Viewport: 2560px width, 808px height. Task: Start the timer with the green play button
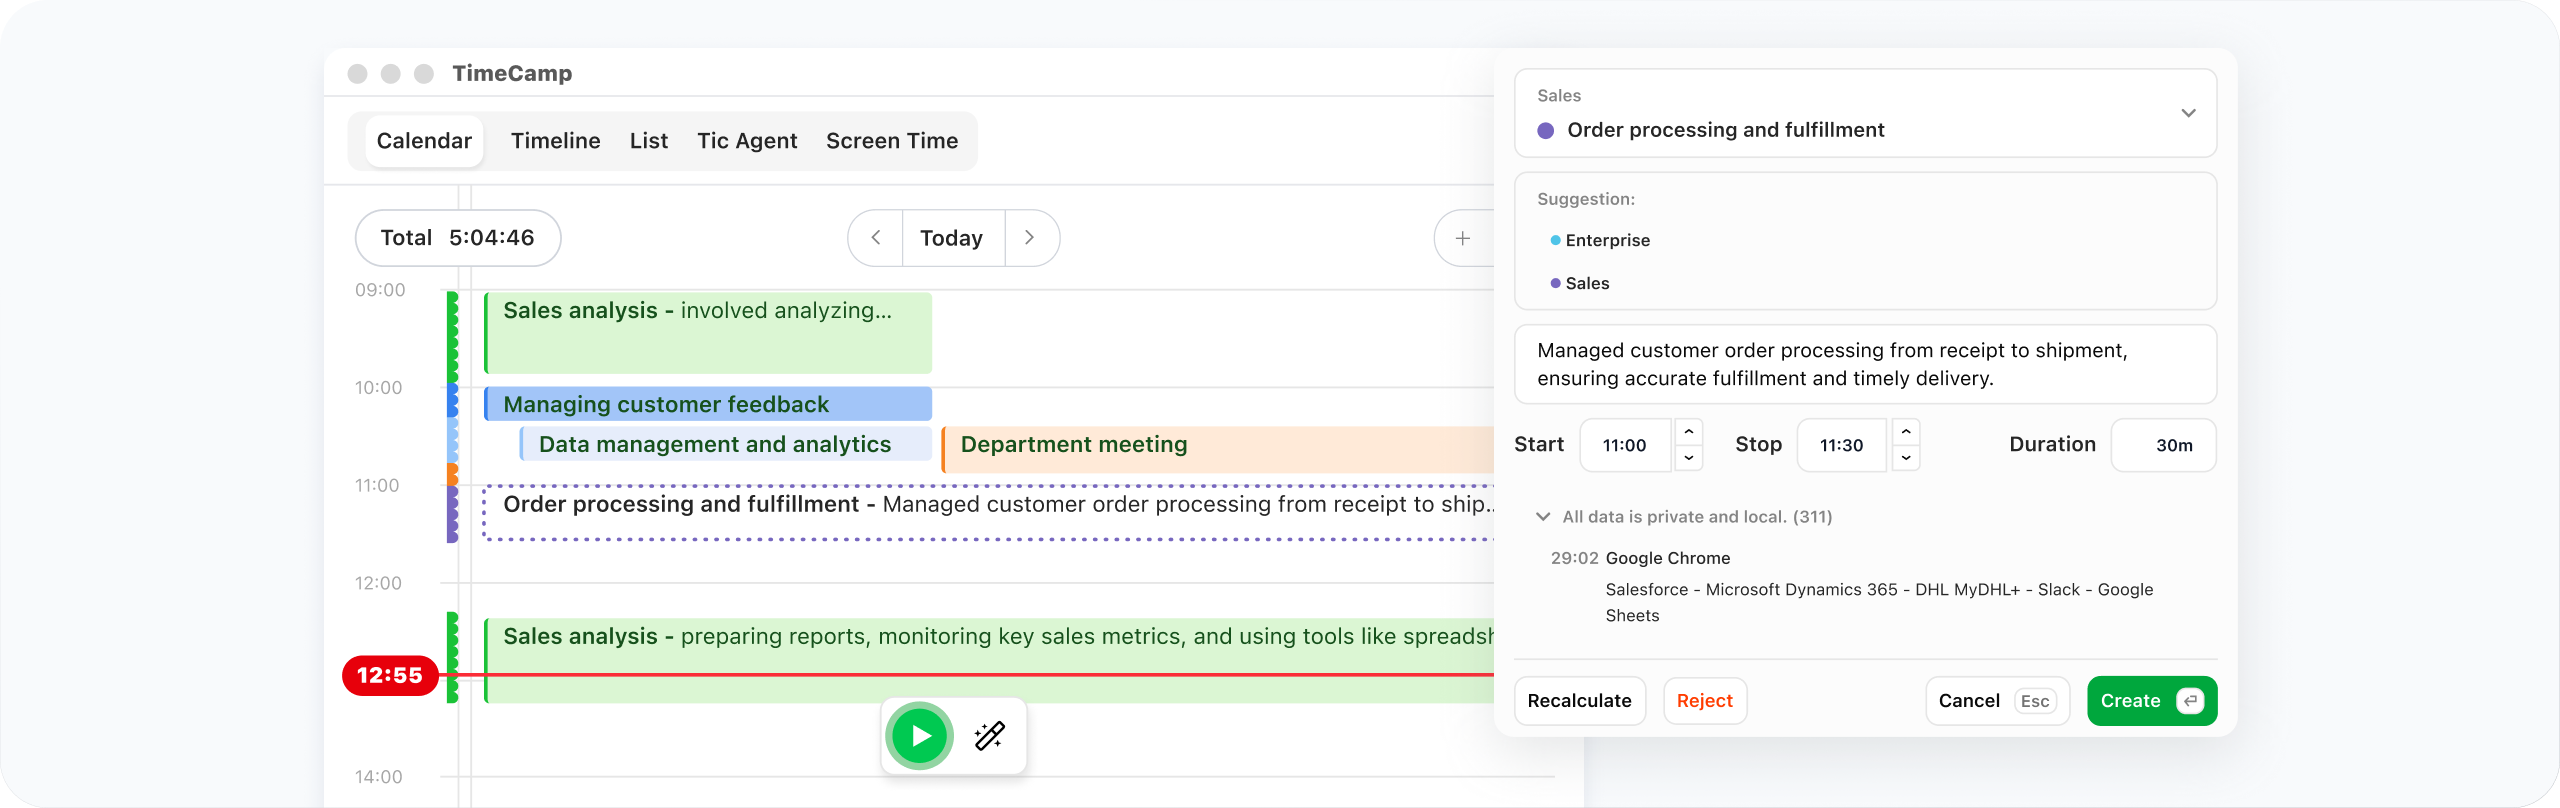point(919,736)
